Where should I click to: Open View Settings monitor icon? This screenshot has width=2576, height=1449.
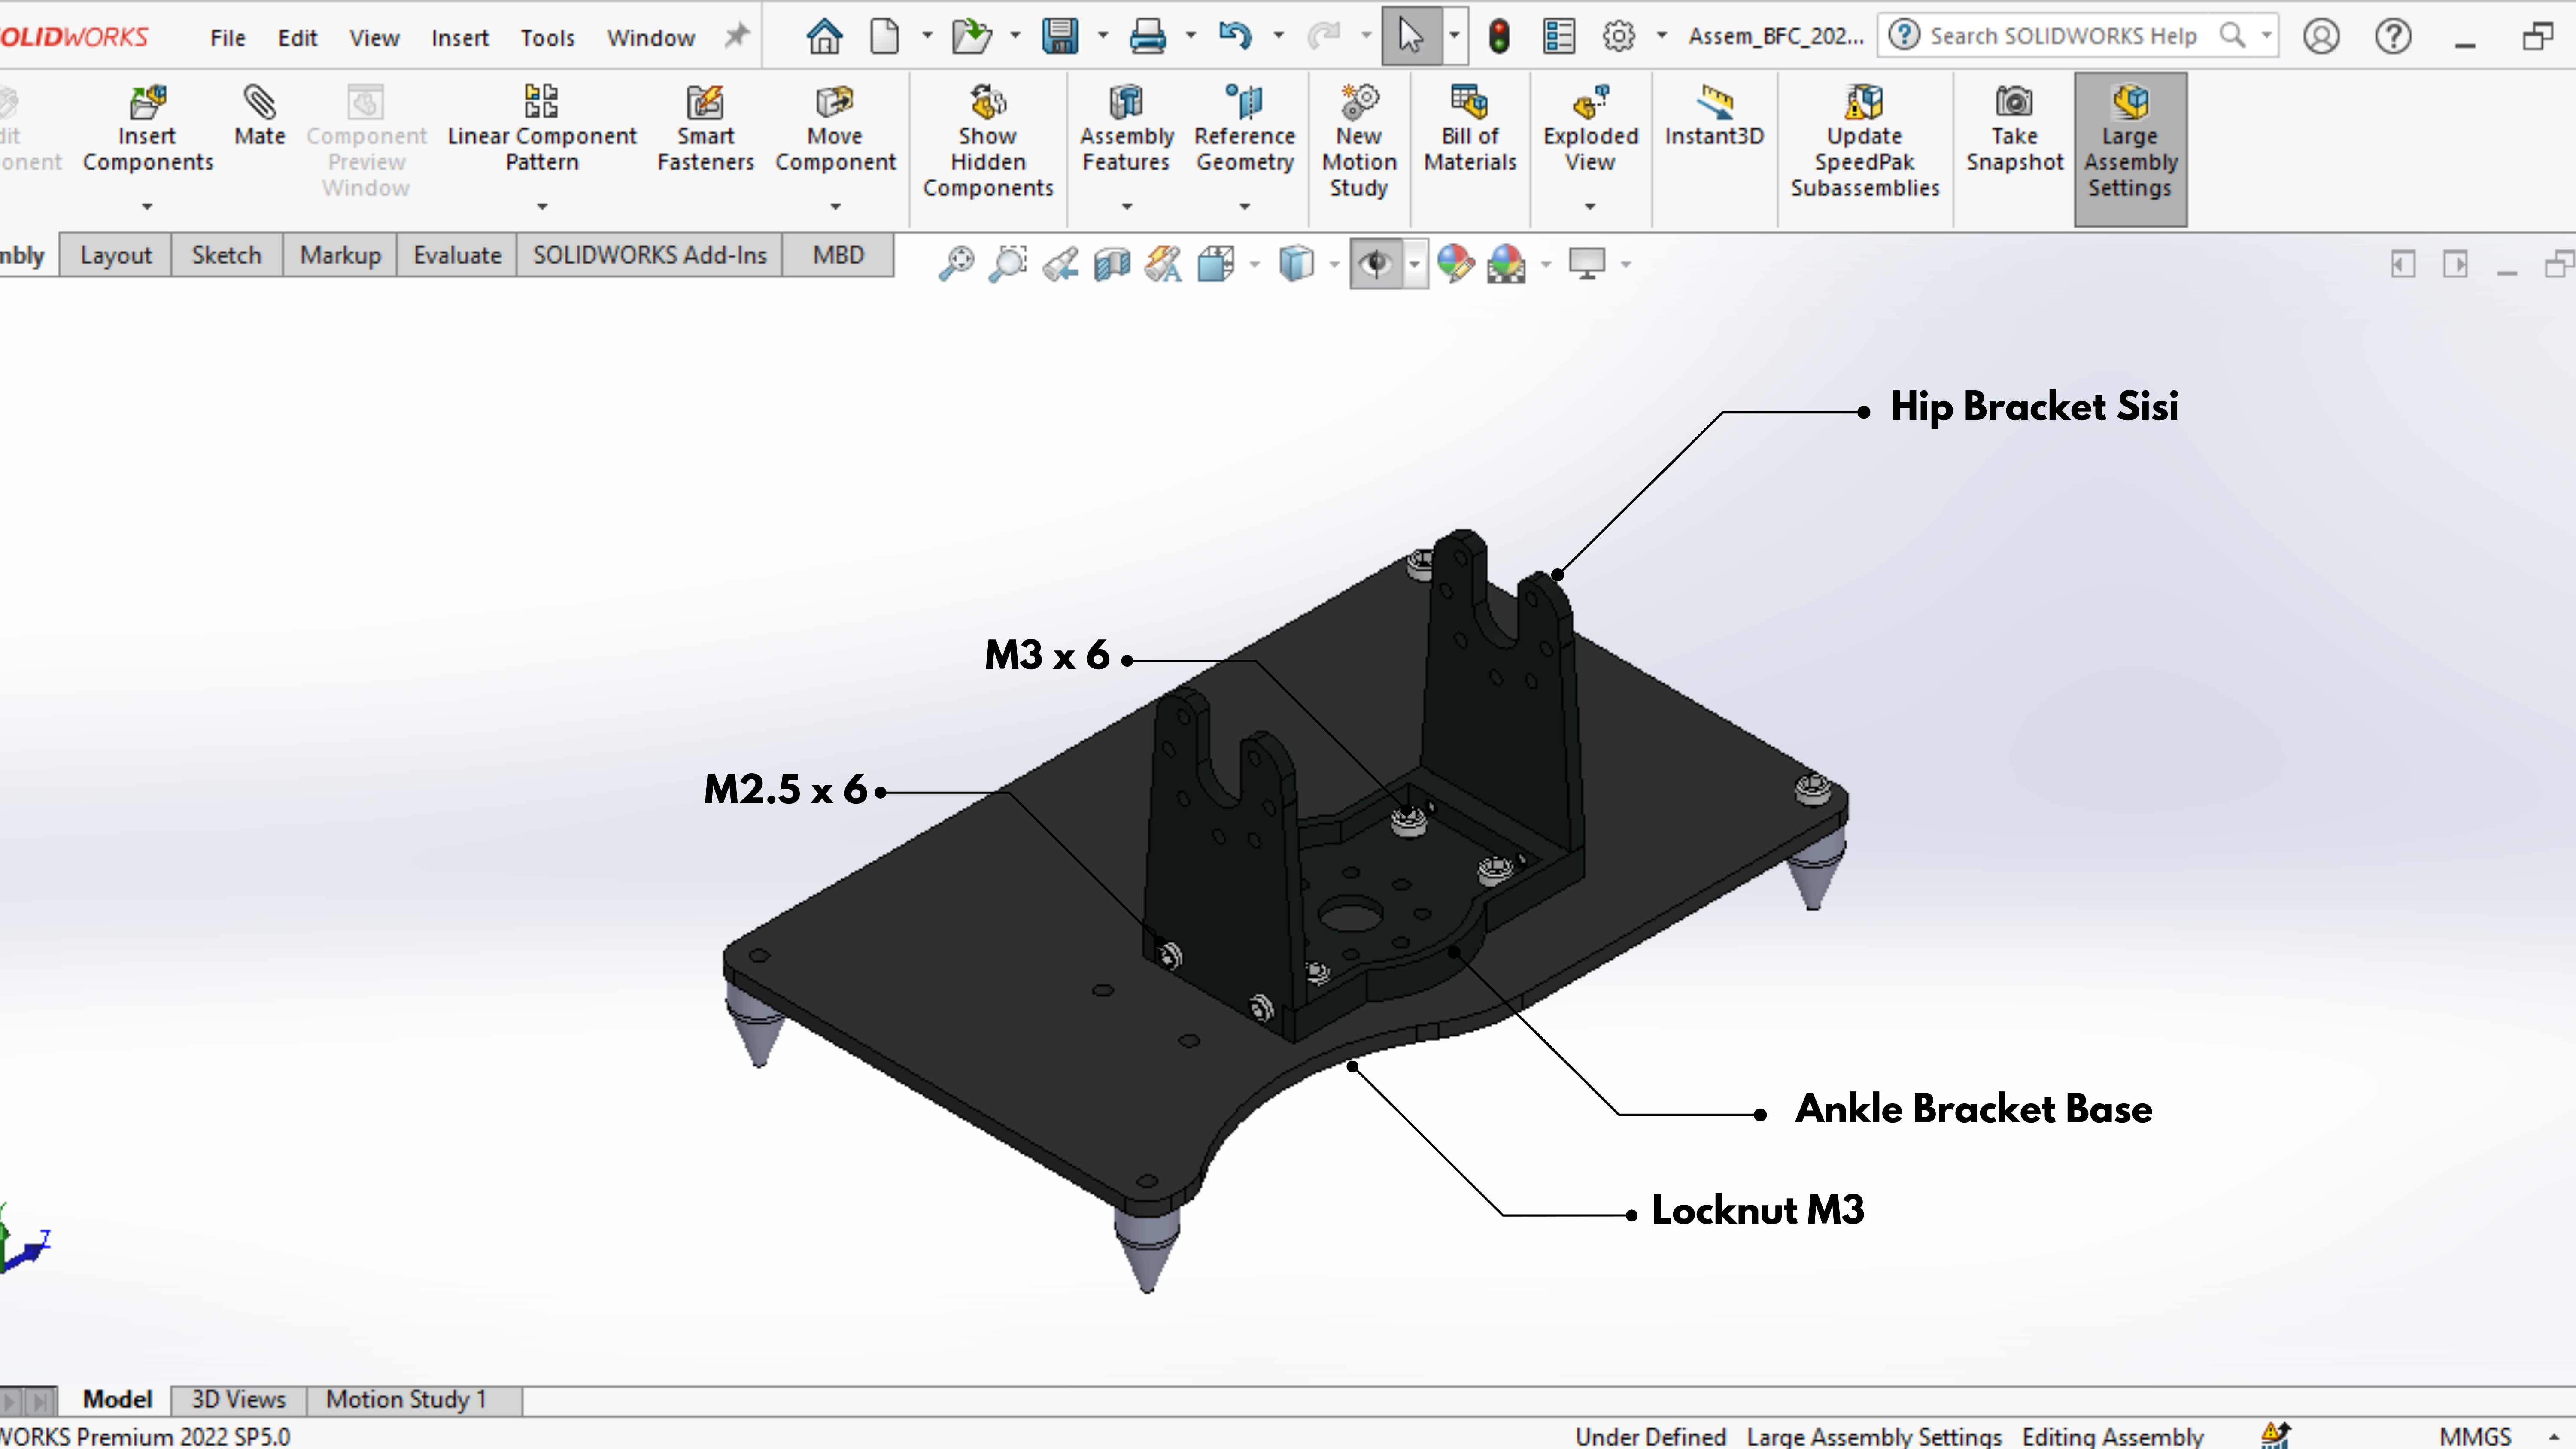pyautogui.click(x=1586, y=264)
